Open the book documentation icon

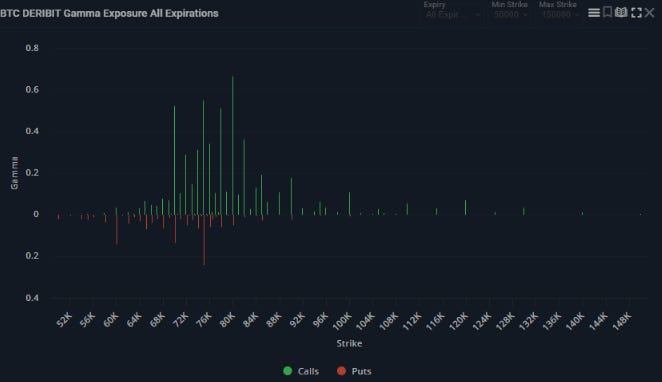pyautogui.click(x=621, y=12)
